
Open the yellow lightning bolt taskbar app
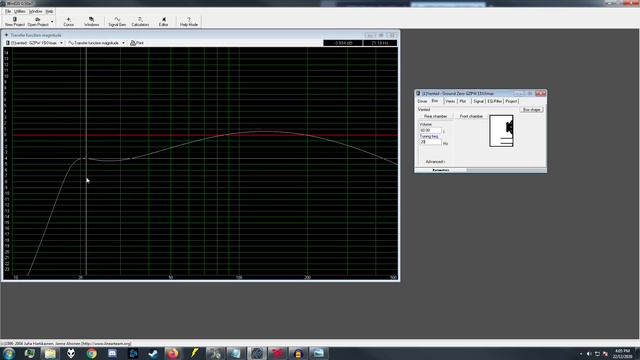click(195, 353)
